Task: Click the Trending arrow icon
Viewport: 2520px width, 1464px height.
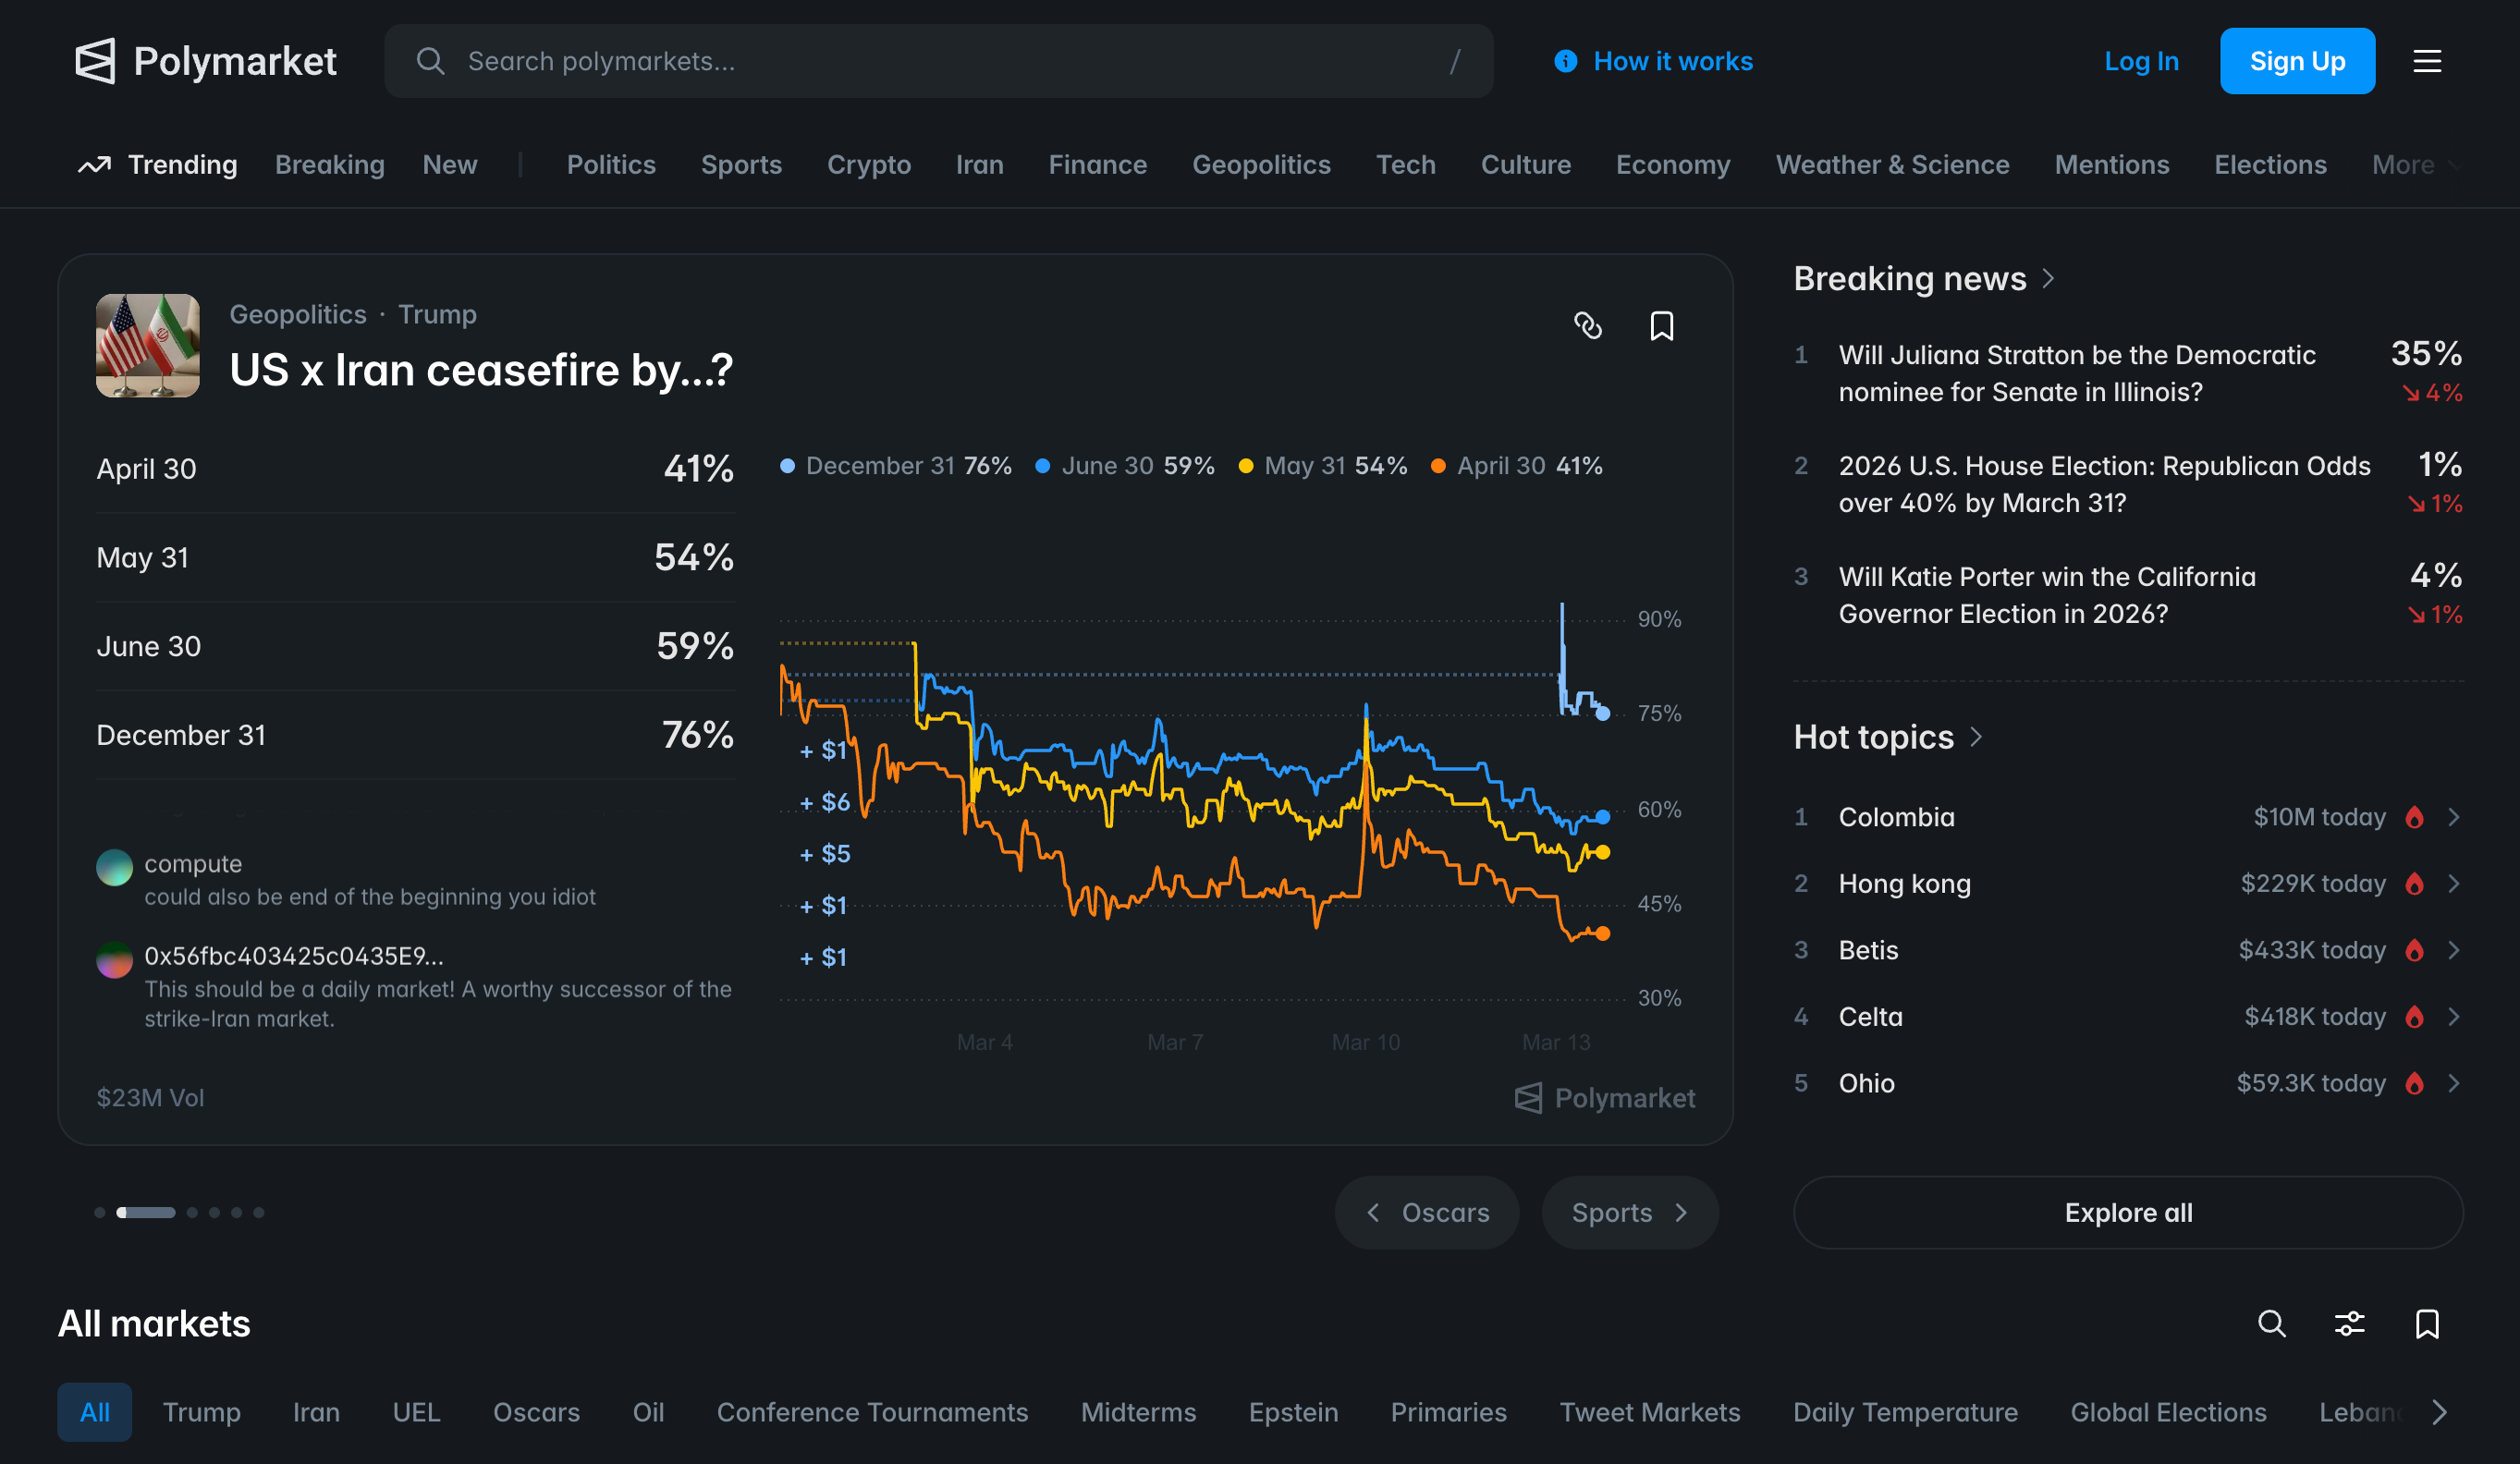Action: pos(95,165)
